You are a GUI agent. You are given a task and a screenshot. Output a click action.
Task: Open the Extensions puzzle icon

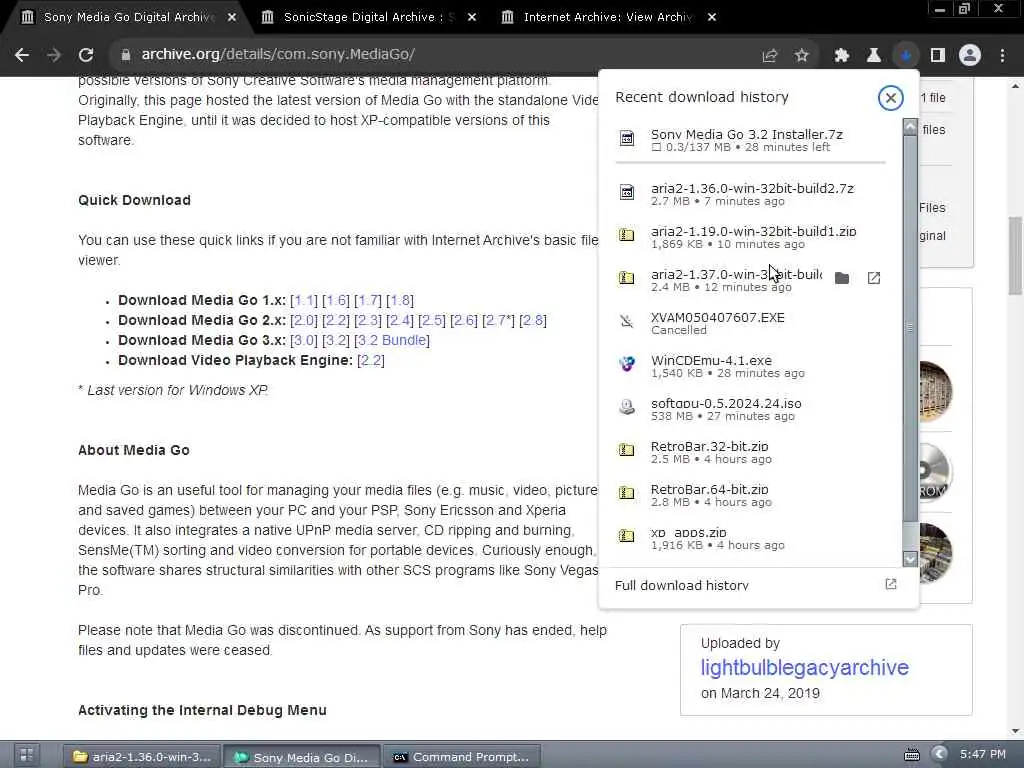point(842,56)
